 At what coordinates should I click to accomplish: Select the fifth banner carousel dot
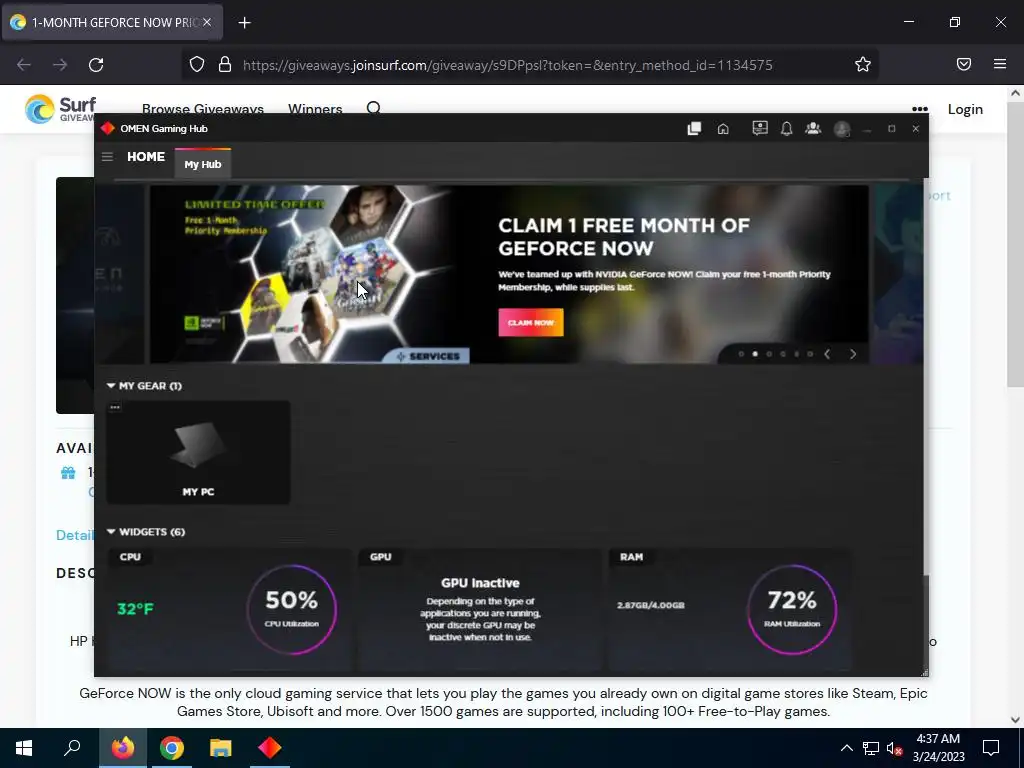pyautogui.click(x=796, y=354)
